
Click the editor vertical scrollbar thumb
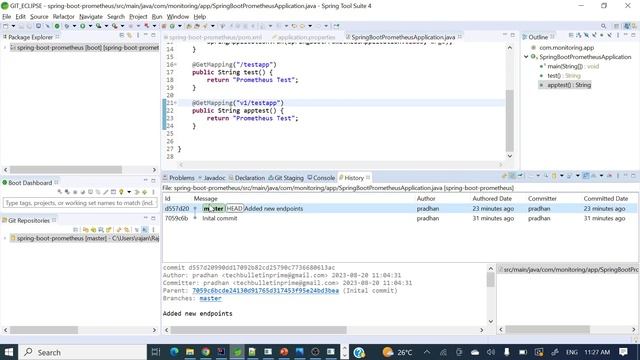pyautogui.click(x=509, y=120)
